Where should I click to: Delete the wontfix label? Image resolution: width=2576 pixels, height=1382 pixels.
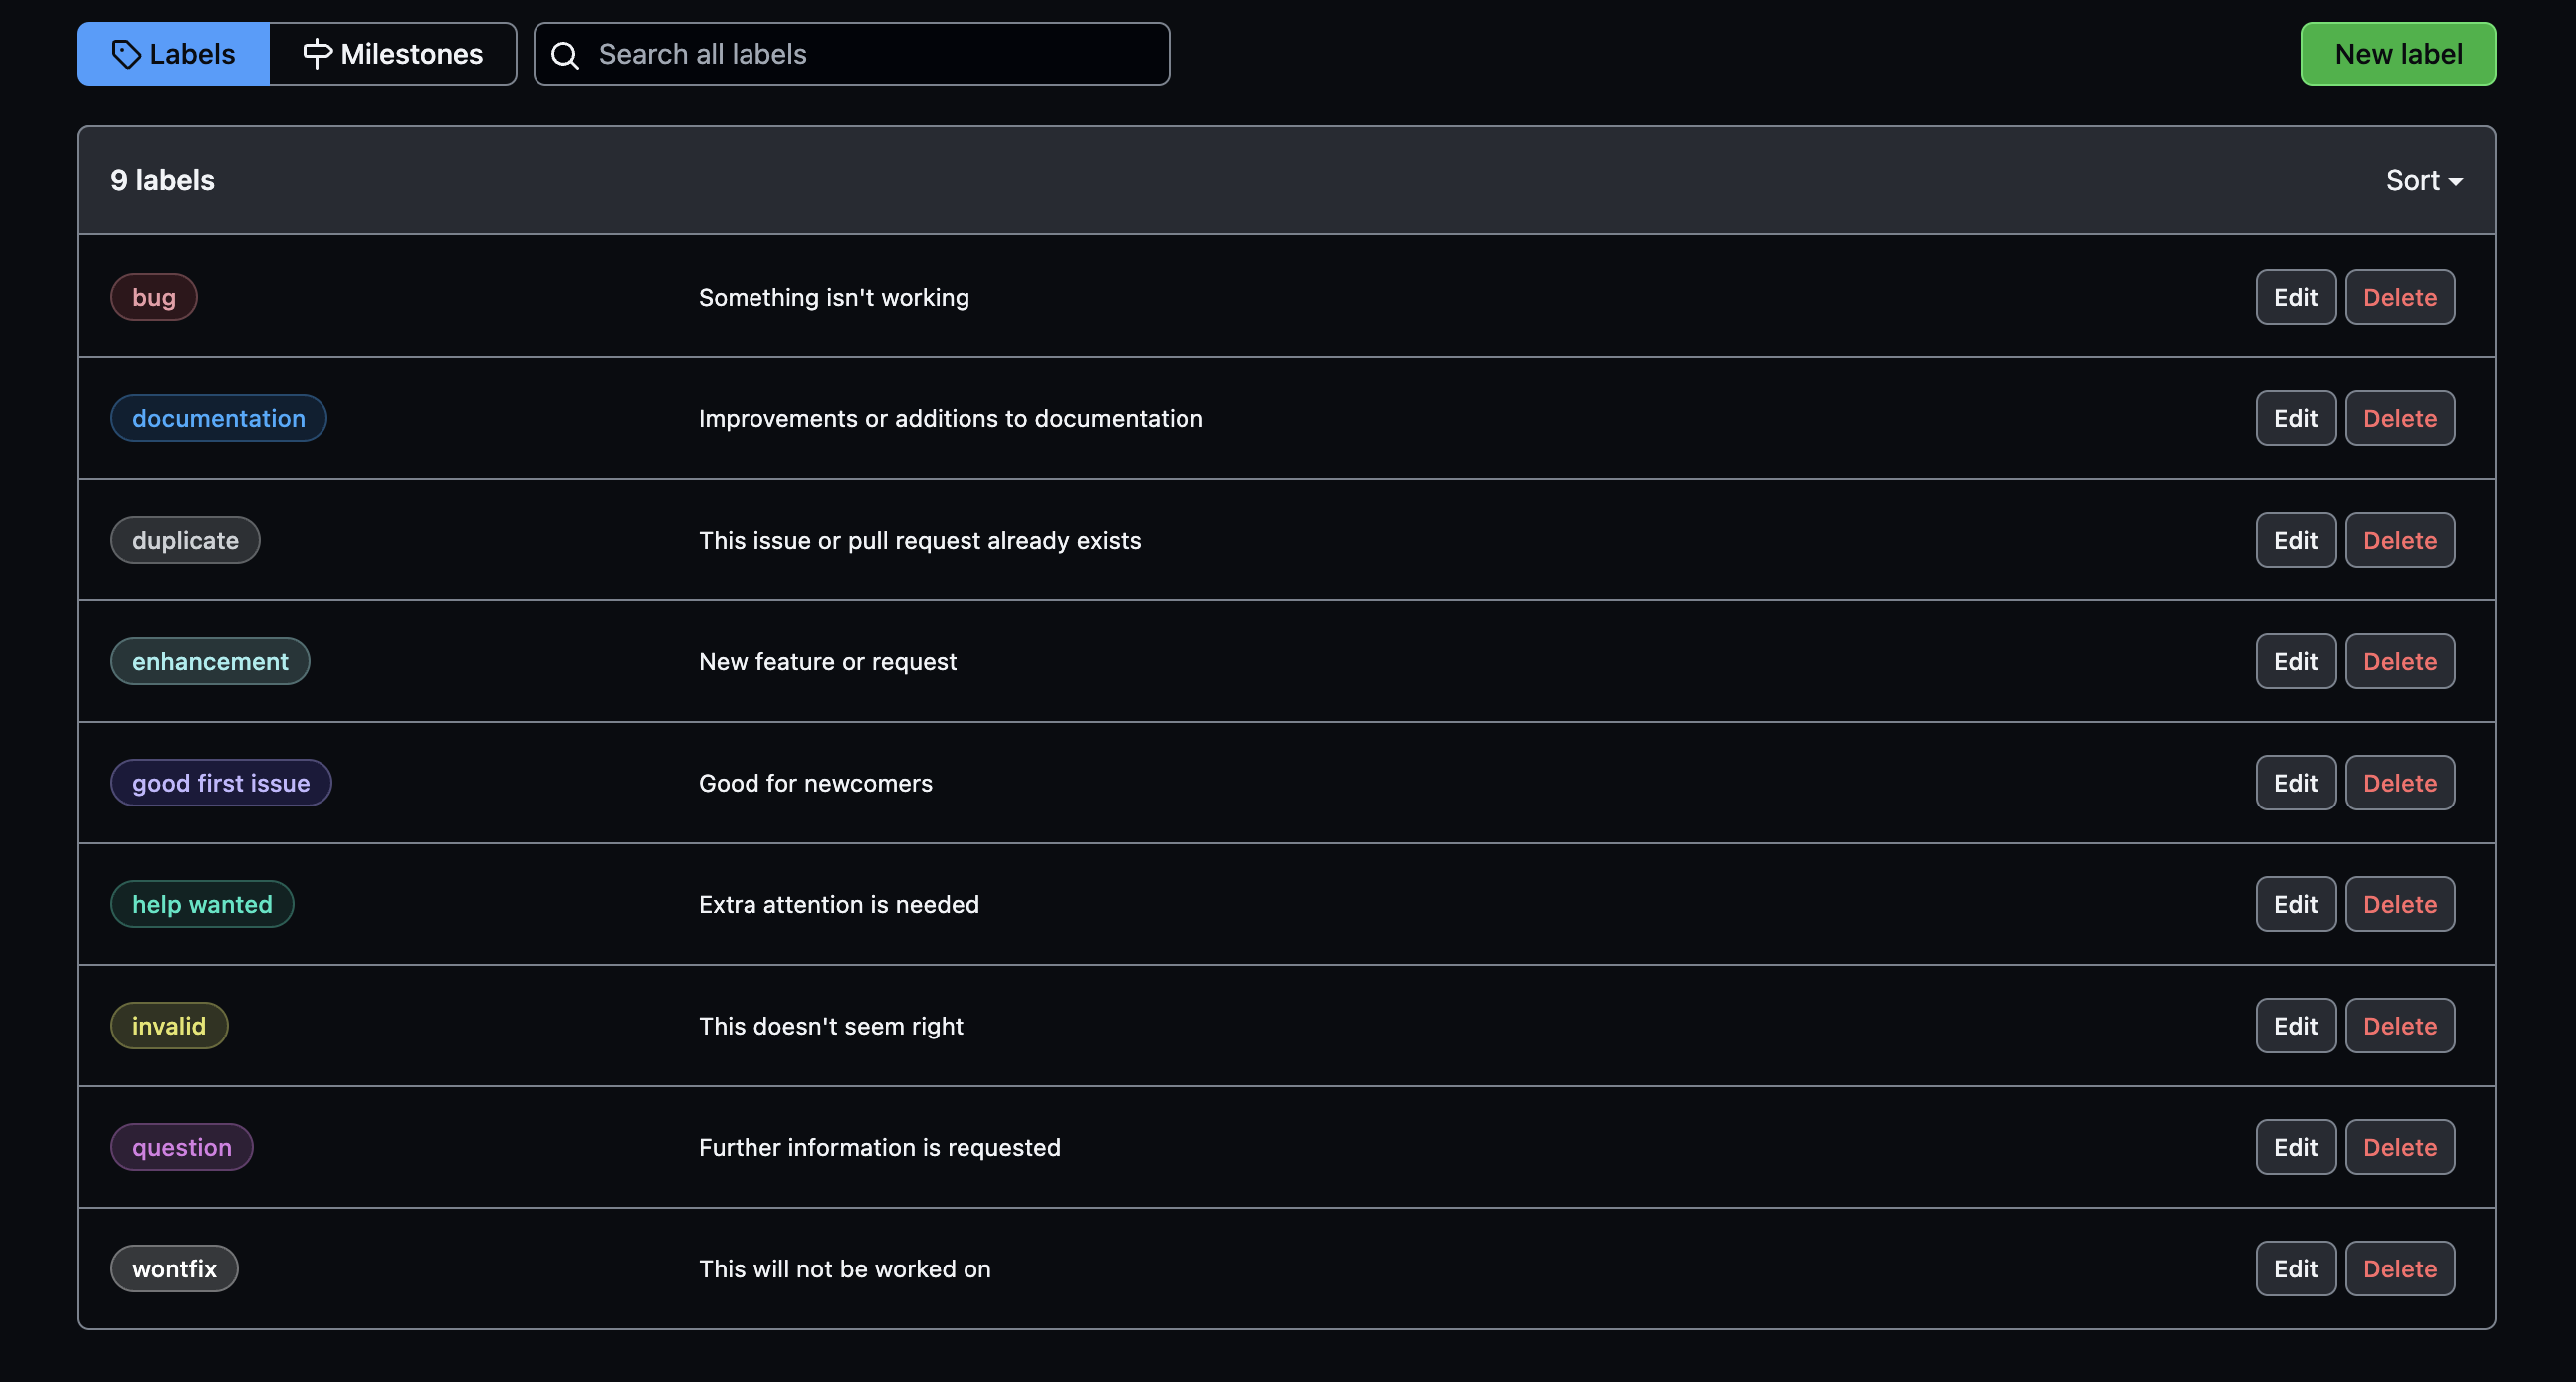(x=2398, y=1269)
